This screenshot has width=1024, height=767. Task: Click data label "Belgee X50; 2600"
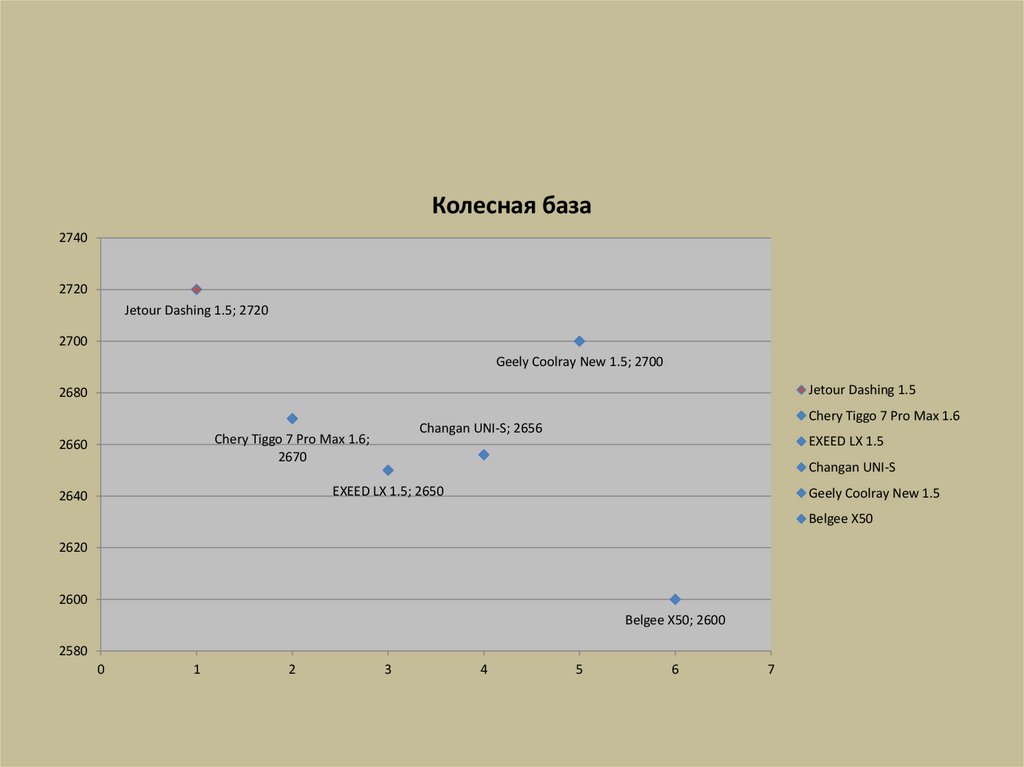point(675,620)
